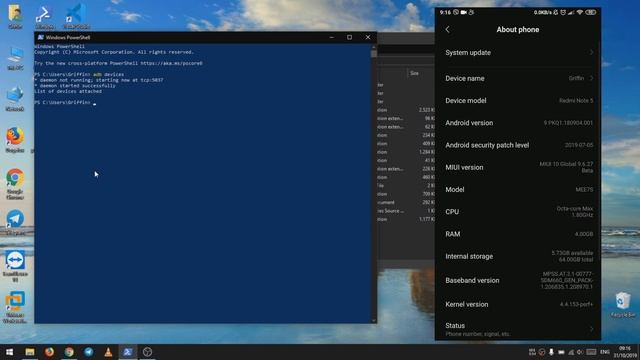Tap the CPU row on phone
640x360 pixels.
pos(518,212)
